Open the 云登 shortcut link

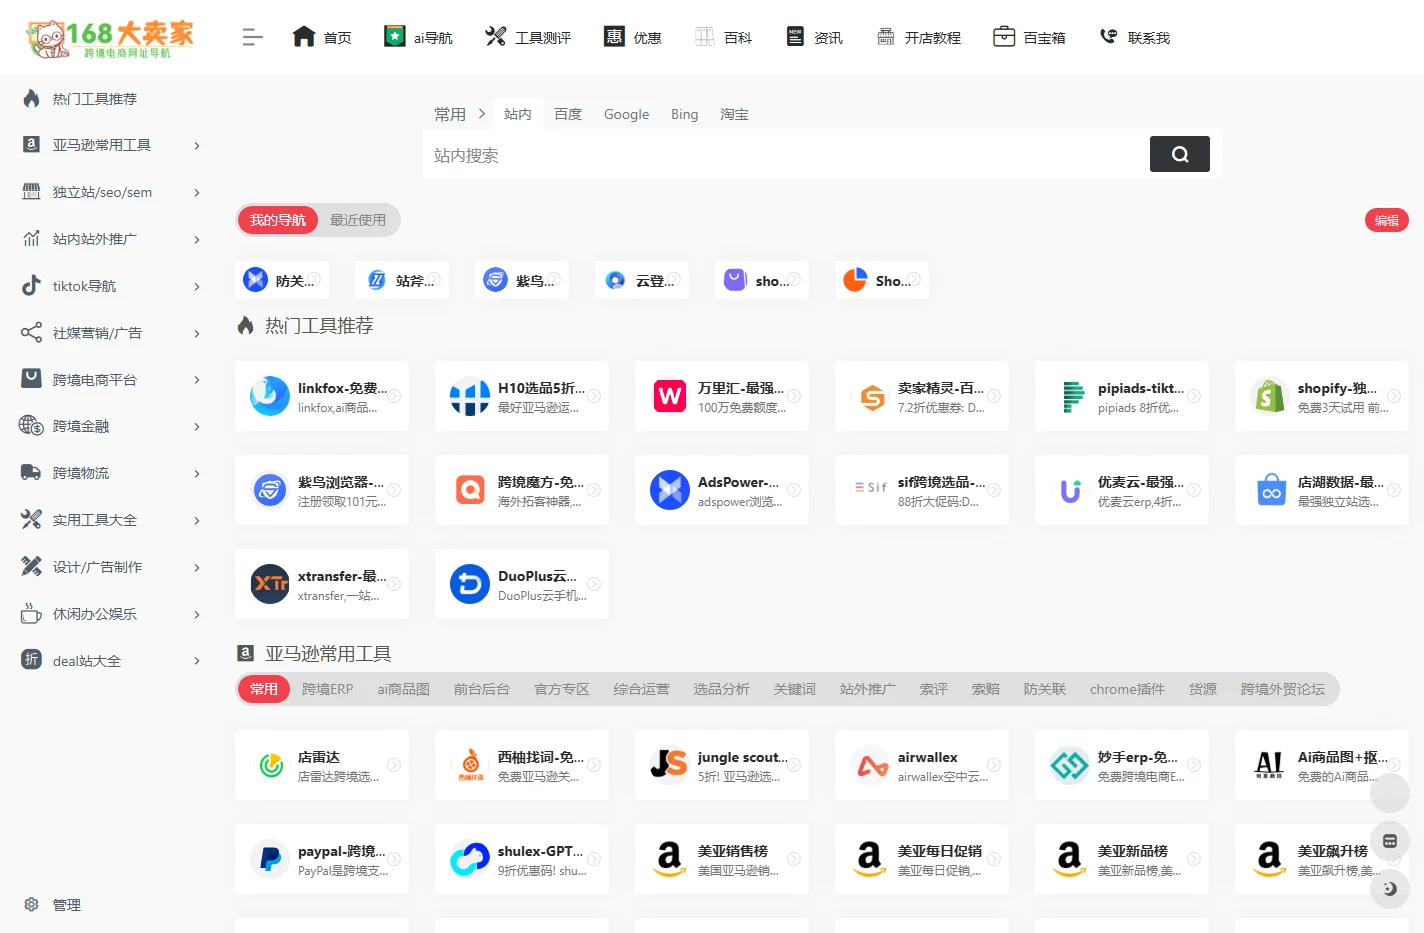[x=642, y=280]
